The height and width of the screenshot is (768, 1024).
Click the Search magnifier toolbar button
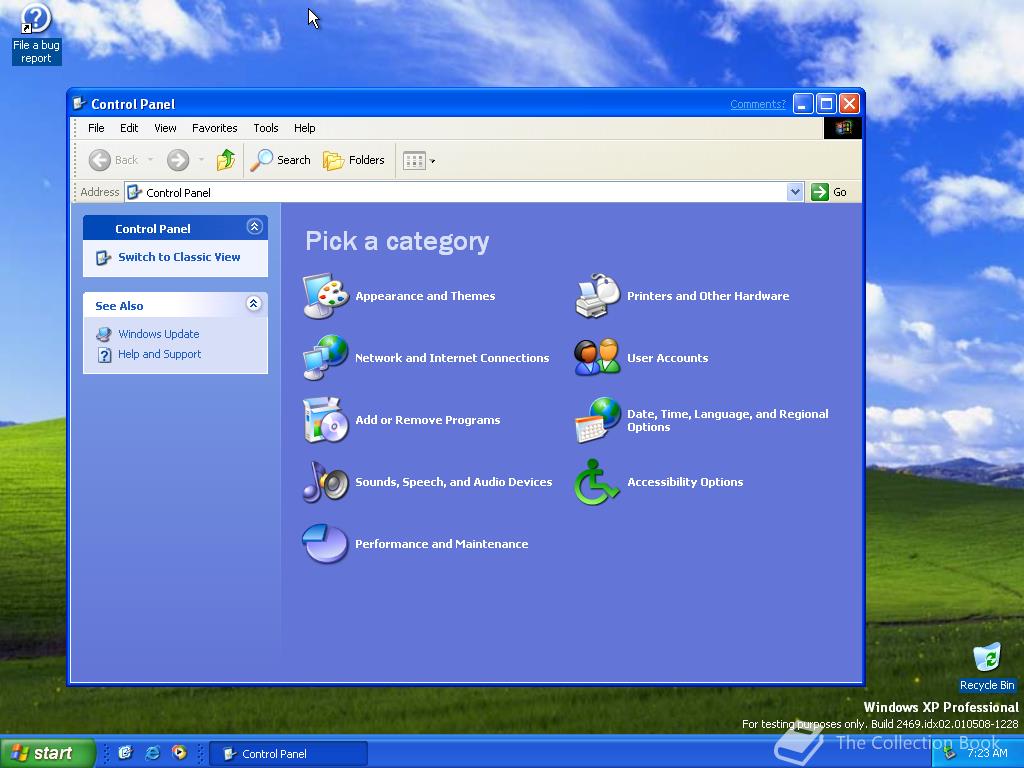(281, 160)
